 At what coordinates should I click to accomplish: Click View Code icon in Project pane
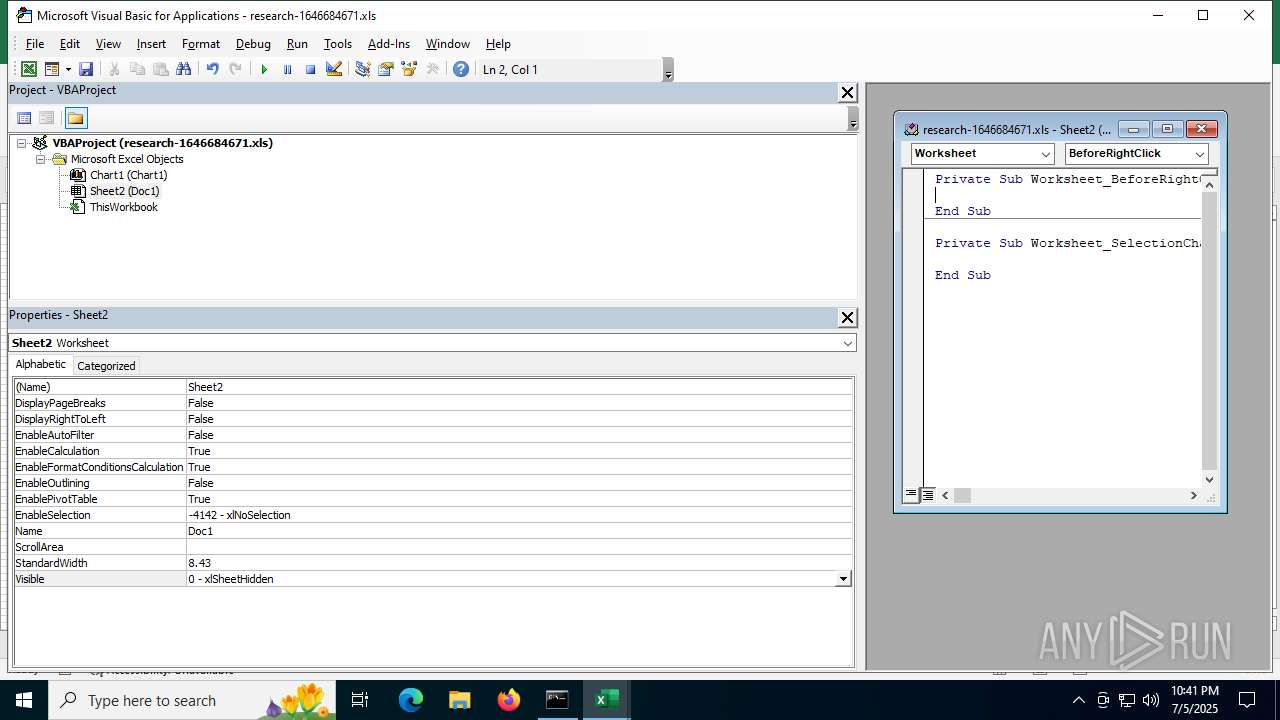tap(25, 118)
